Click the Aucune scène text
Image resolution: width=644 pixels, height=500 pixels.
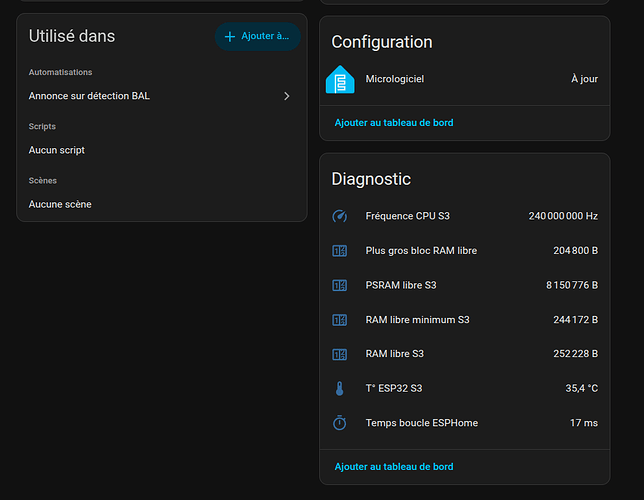[x=60, y=205]
